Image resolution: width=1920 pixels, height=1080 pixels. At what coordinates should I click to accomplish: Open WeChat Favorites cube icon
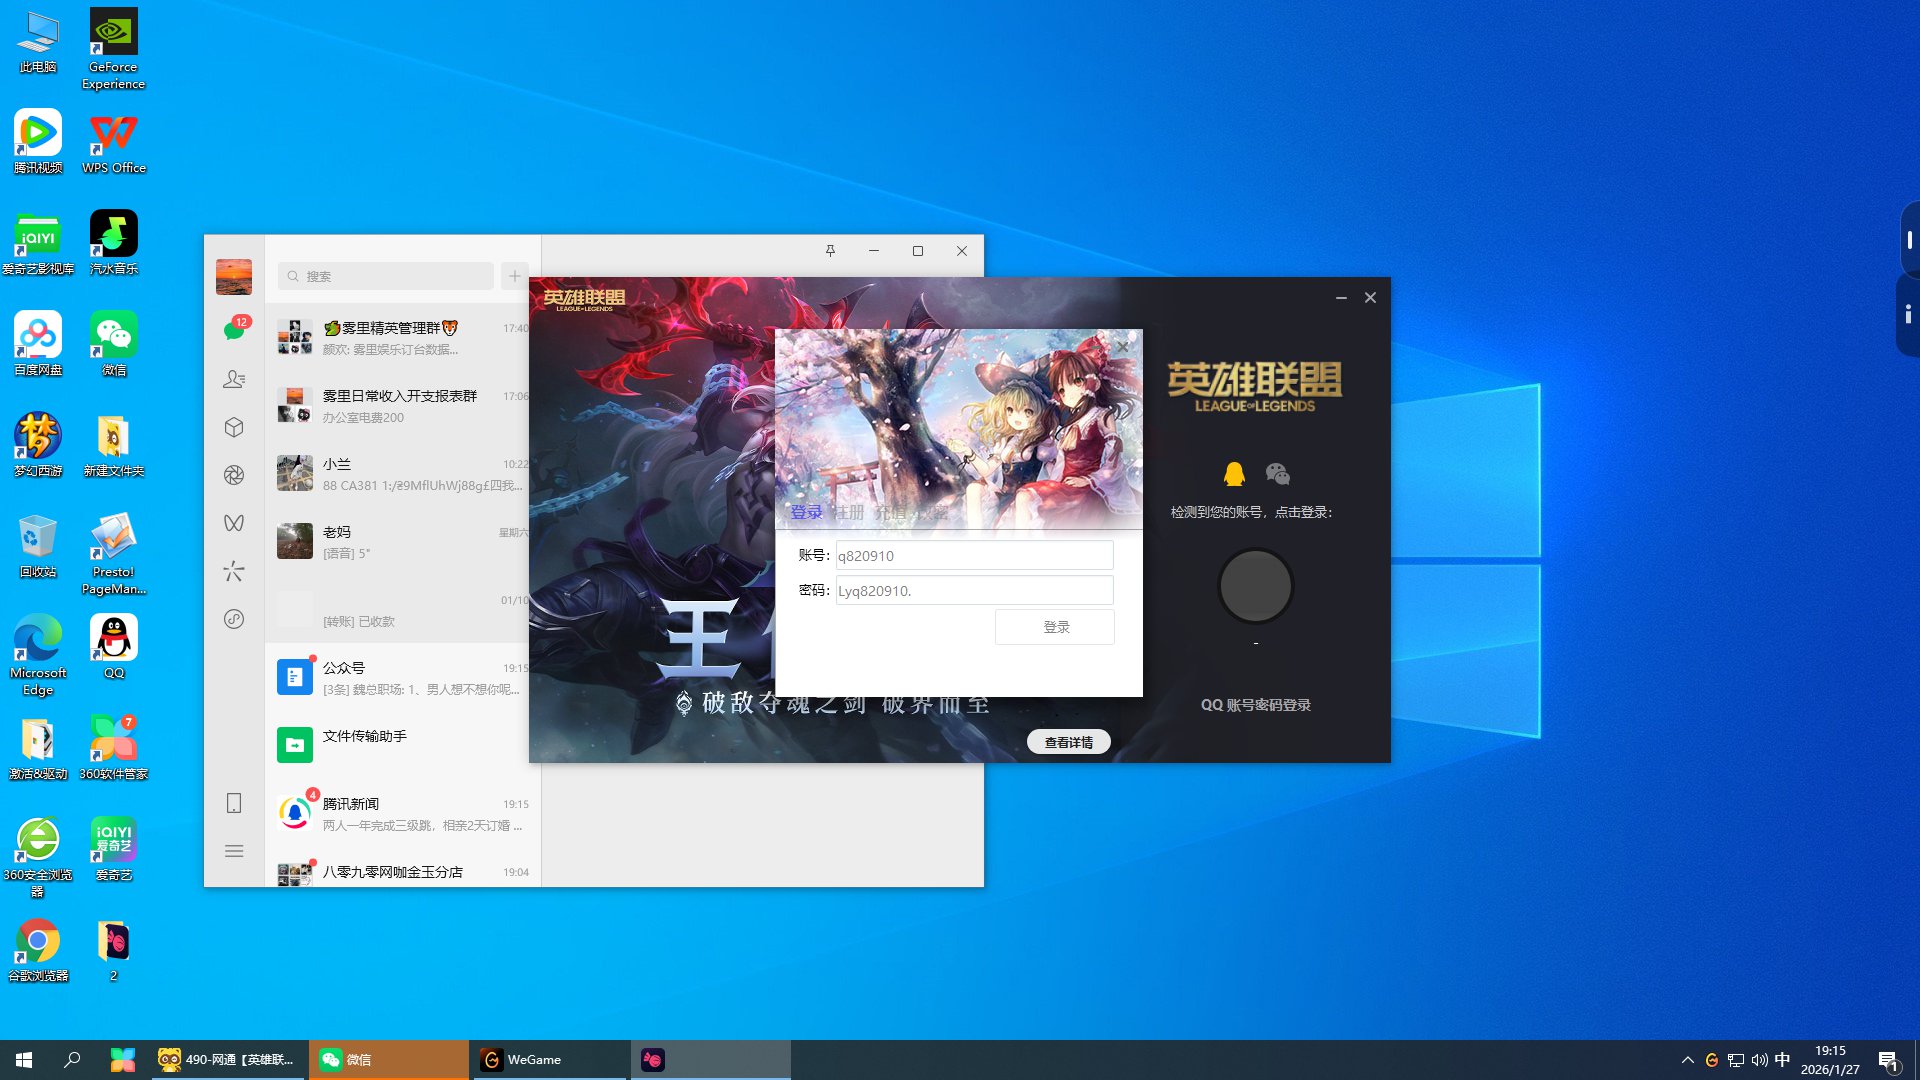tap(234, 427)
